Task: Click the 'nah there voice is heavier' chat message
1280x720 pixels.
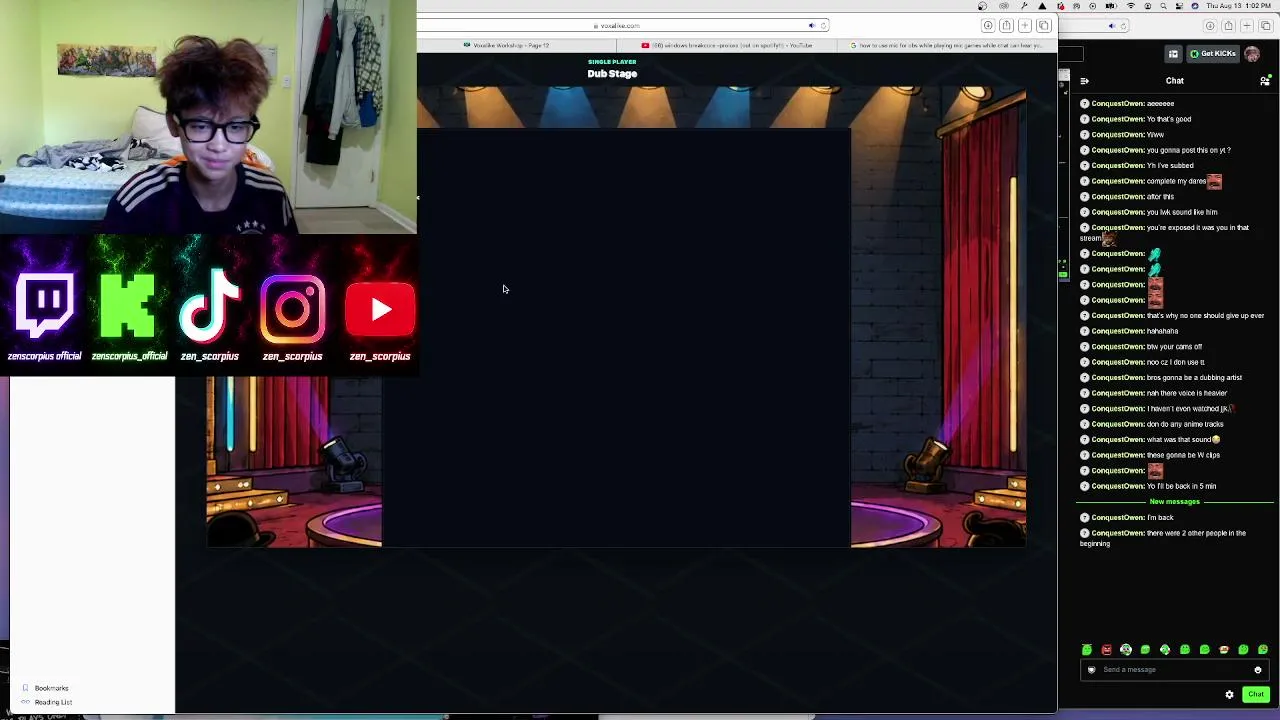Action: point(1186,393)
